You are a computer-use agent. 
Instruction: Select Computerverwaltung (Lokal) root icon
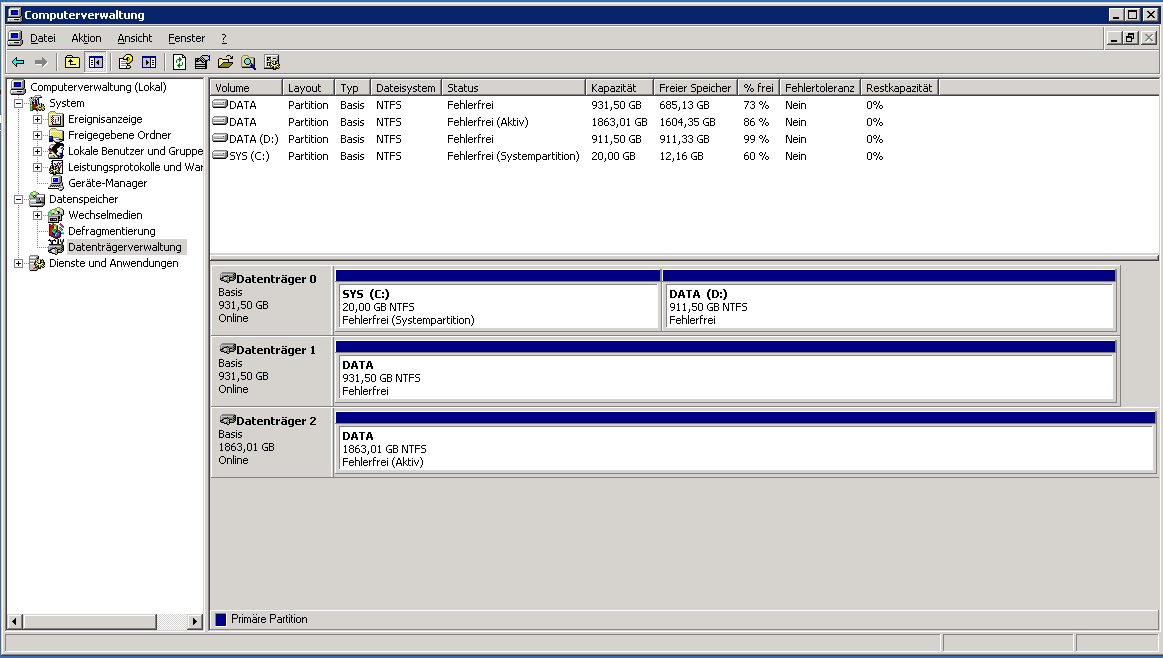point(19,88)
